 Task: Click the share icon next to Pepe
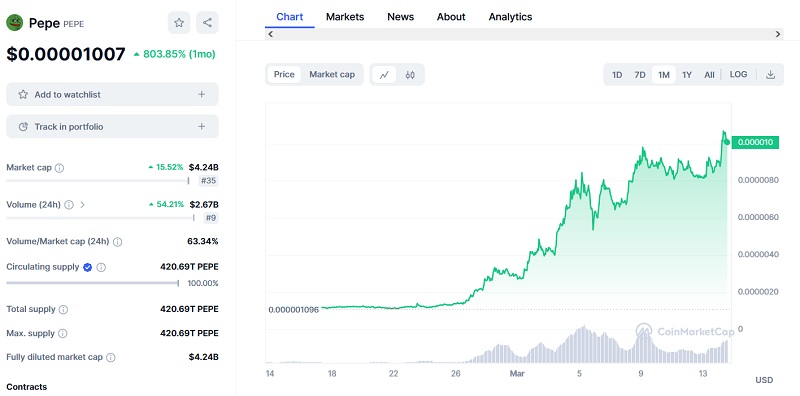(207, 22)
